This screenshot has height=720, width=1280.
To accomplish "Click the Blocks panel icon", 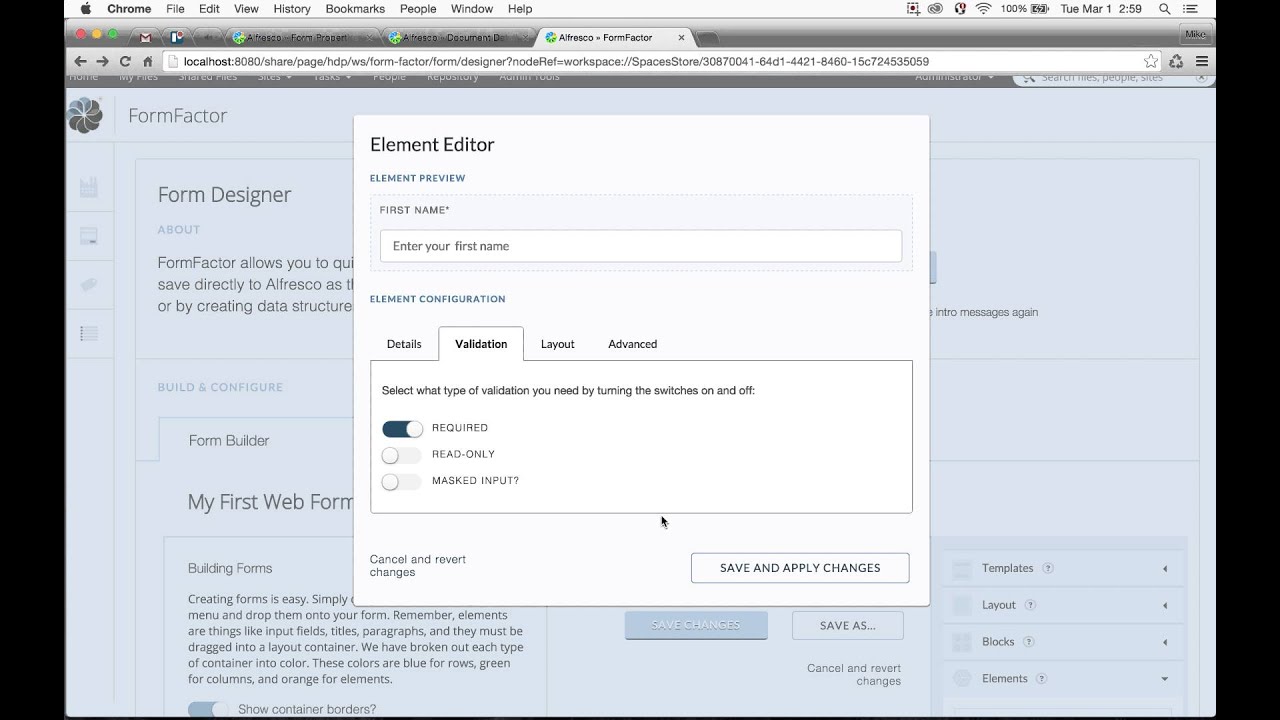I will point(962,642).
